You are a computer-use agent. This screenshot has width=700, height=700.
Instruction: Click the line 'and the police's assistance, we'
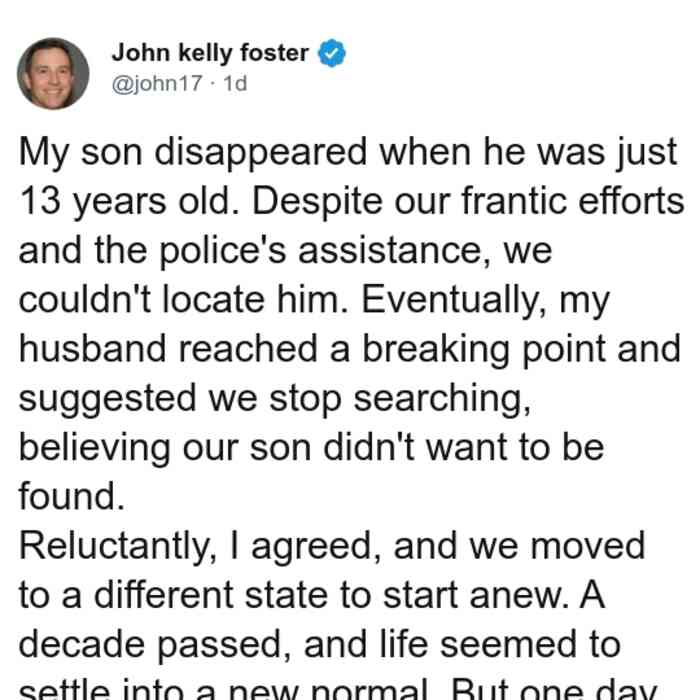click(285, 250)
